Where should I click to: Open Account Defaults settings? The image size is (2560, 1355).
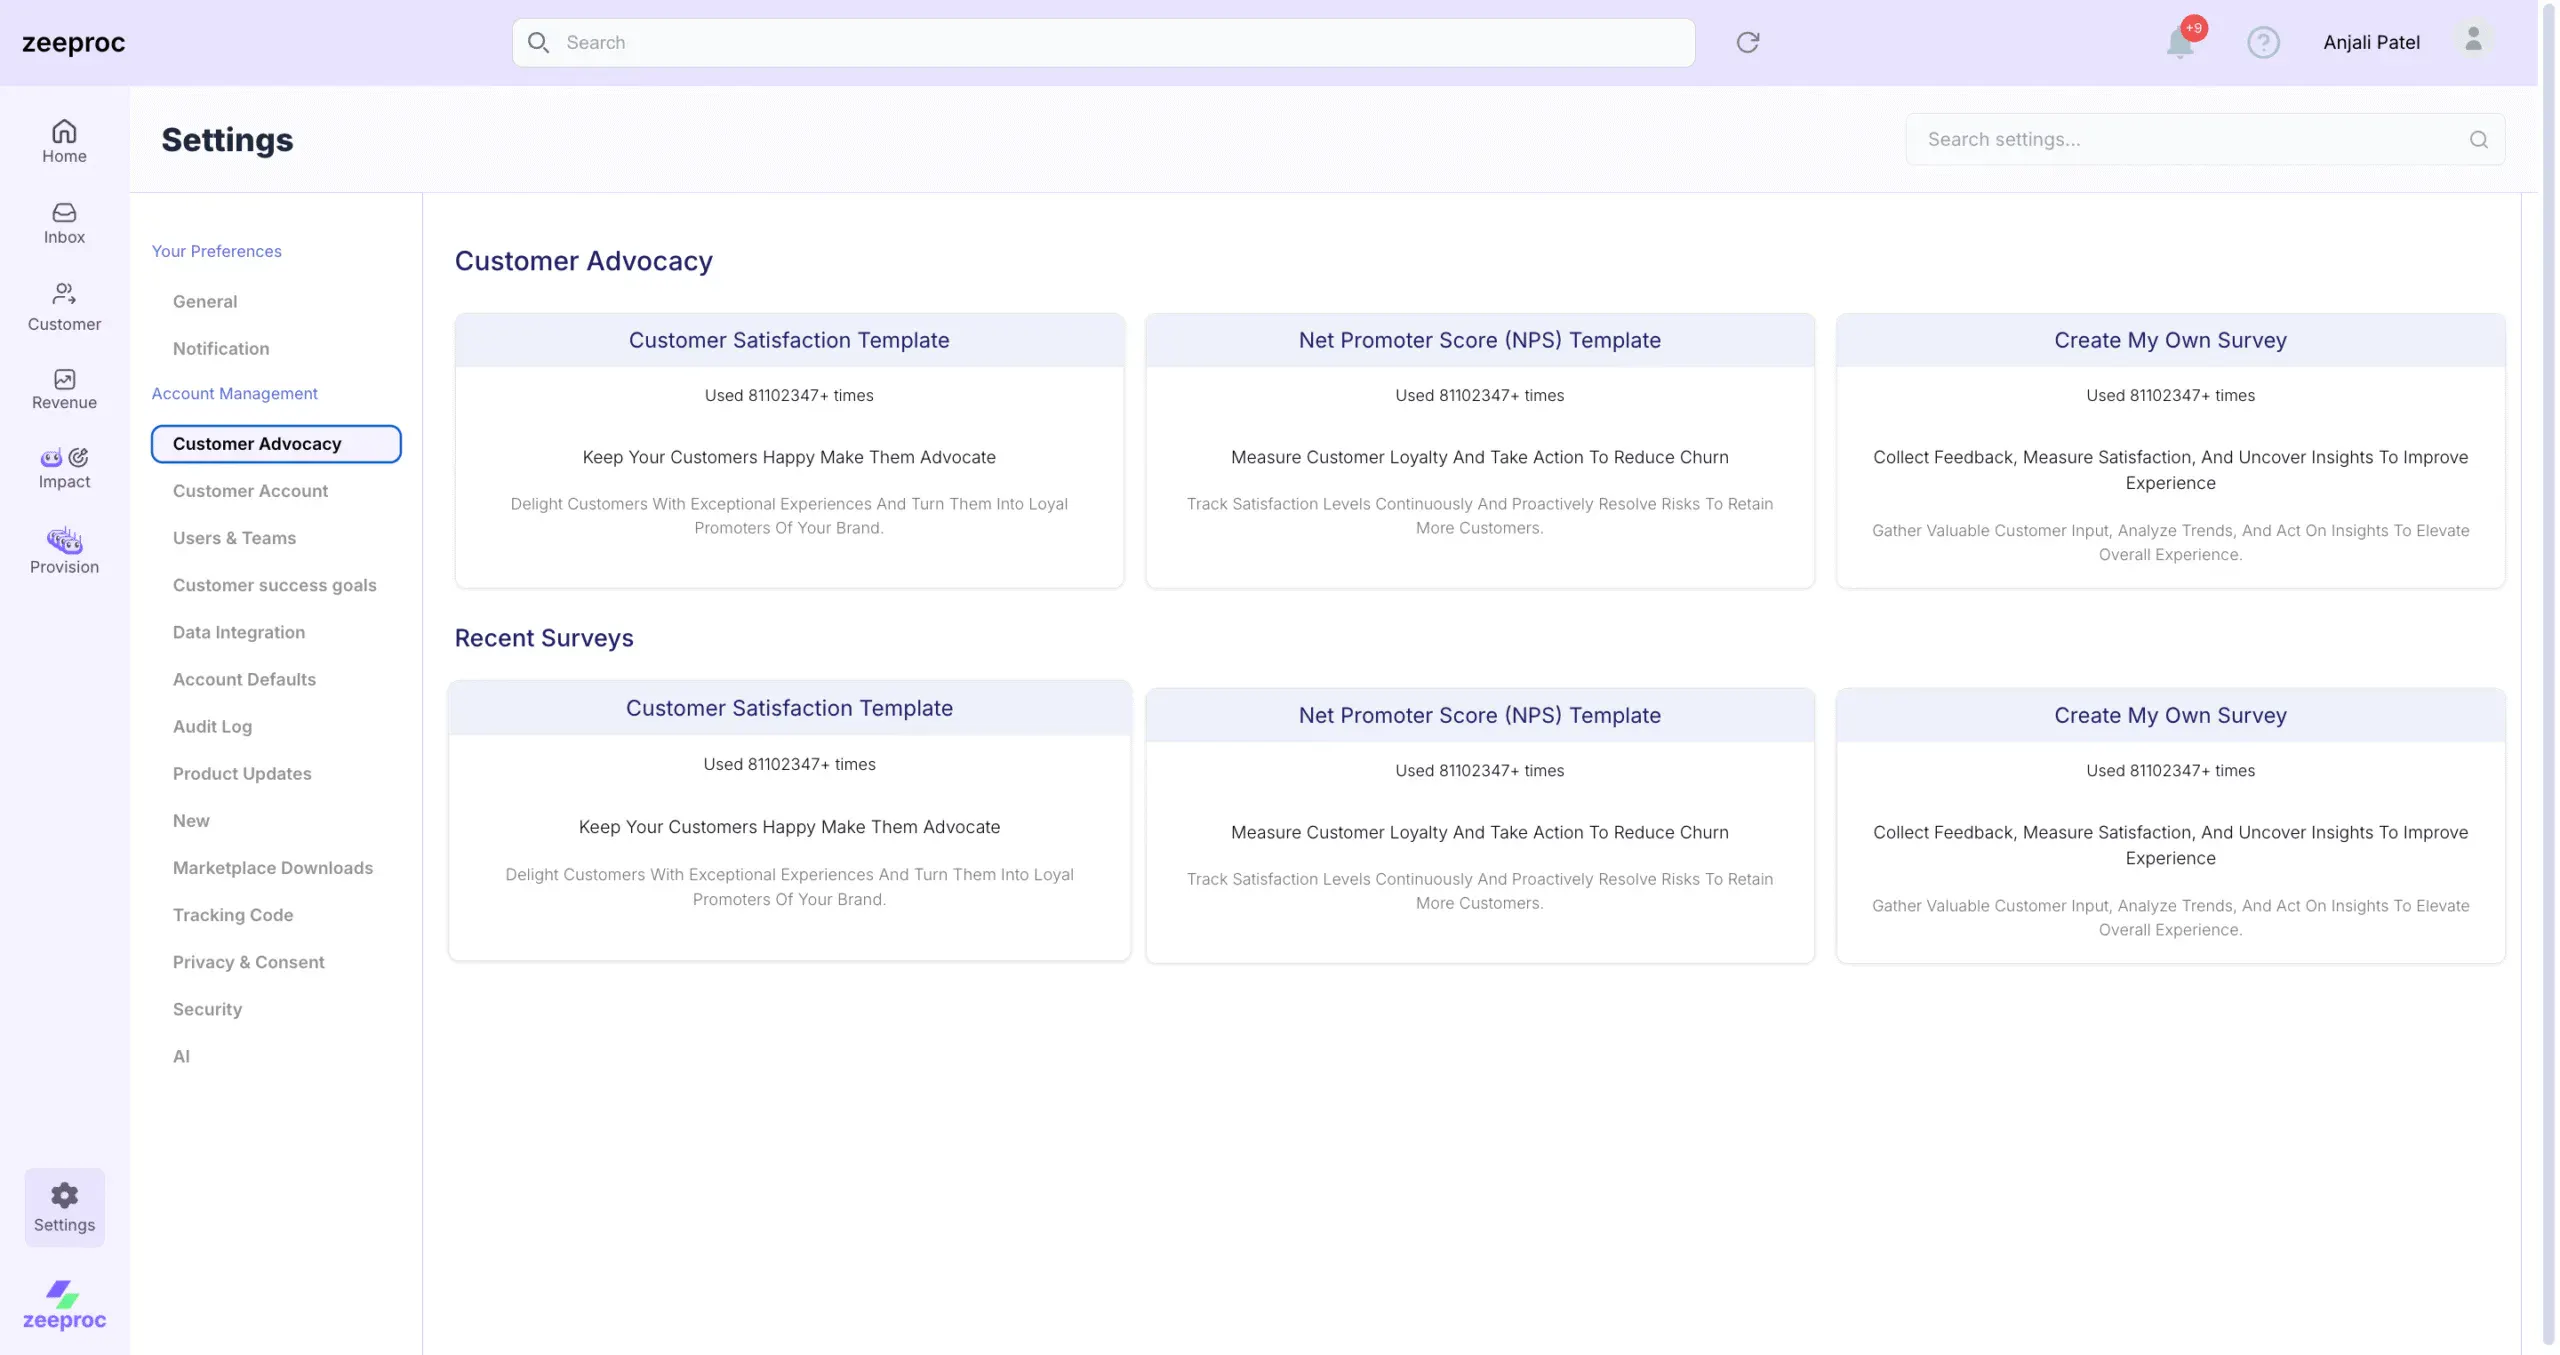click(244, 678)
